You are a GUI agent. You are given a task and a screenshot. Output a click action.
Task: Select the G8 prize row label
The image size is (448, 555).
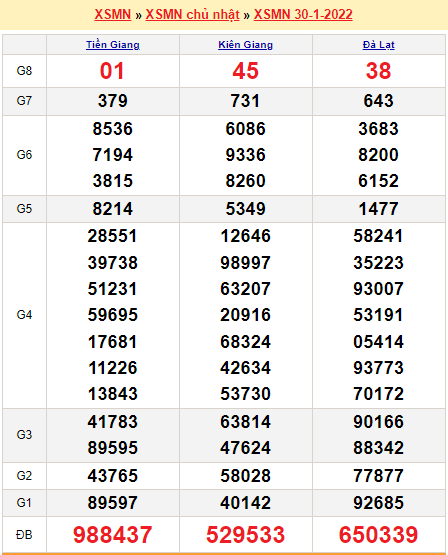[24, 71]
